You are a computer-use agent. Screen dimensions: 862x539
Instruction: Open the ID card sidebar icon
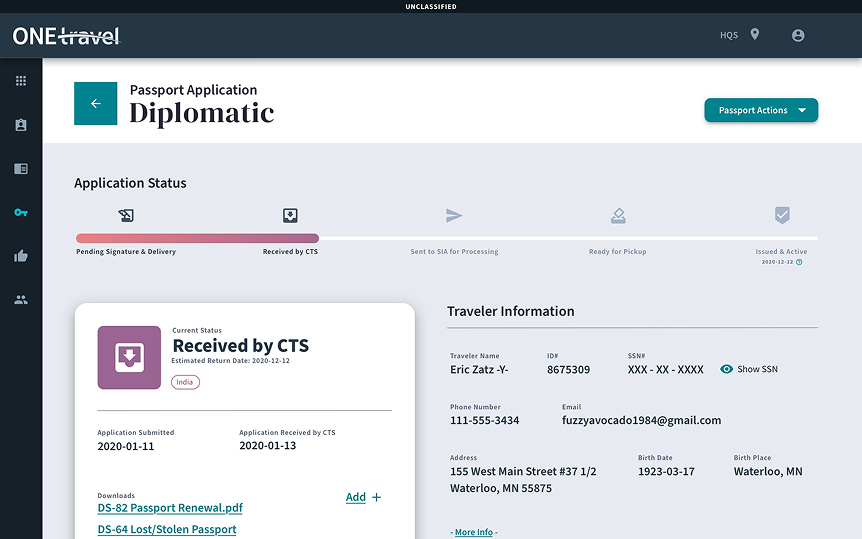point(21,169)
